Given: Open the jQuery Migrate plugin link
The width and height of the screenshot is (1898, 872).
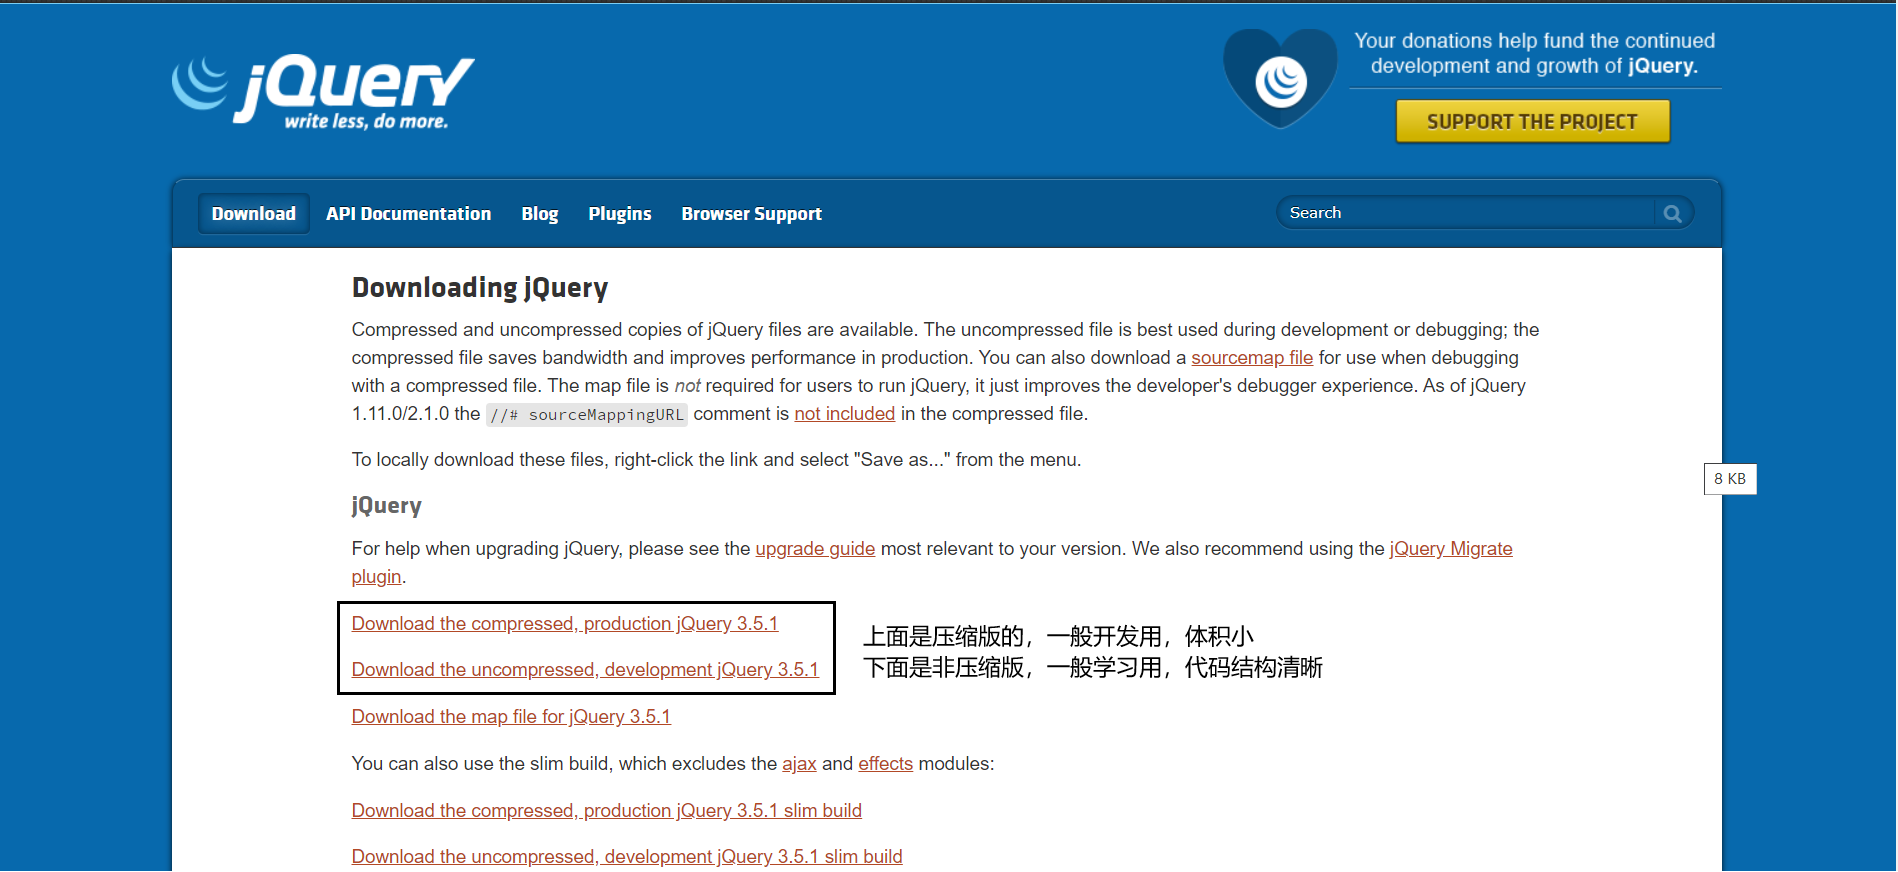Looking at the screenshot, I should pyautogui.click(x=1451, y=549).
